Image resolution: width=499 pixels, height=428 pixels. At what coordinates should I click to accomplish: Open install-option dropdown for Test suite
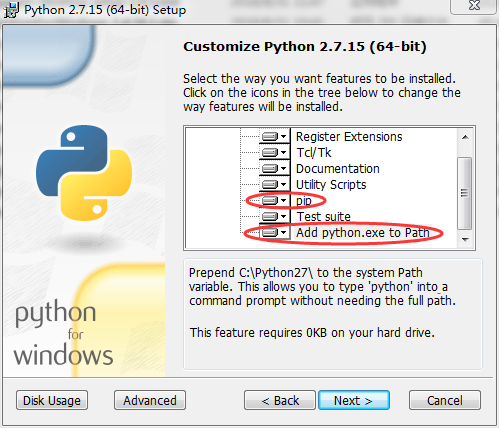coord(274,216)
